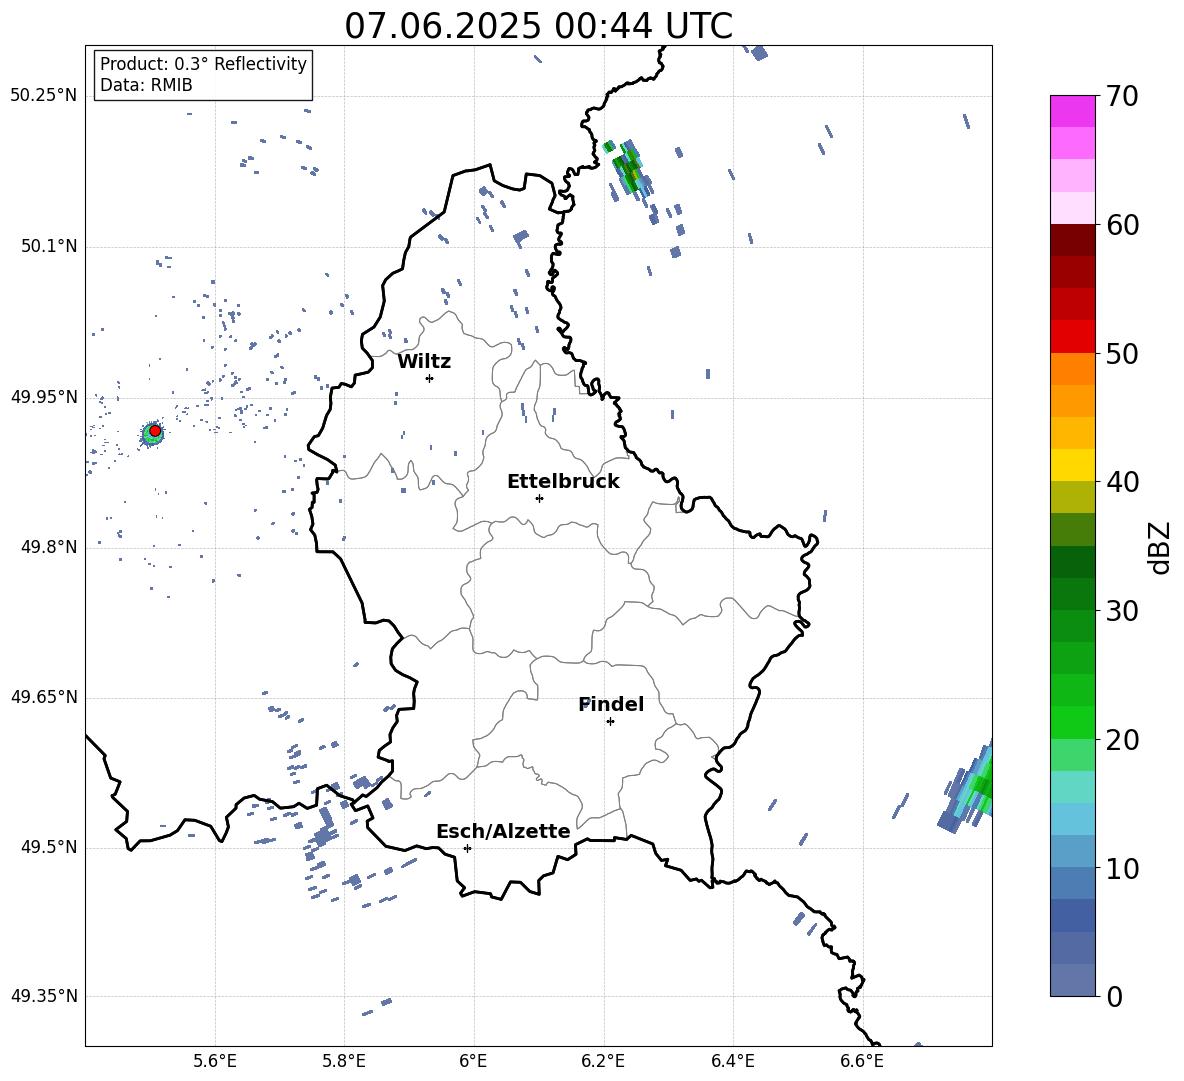Click the Esch/Alzette station label
The width and height of the screenshot is (1184, 1081).
(x=503, y=831)
